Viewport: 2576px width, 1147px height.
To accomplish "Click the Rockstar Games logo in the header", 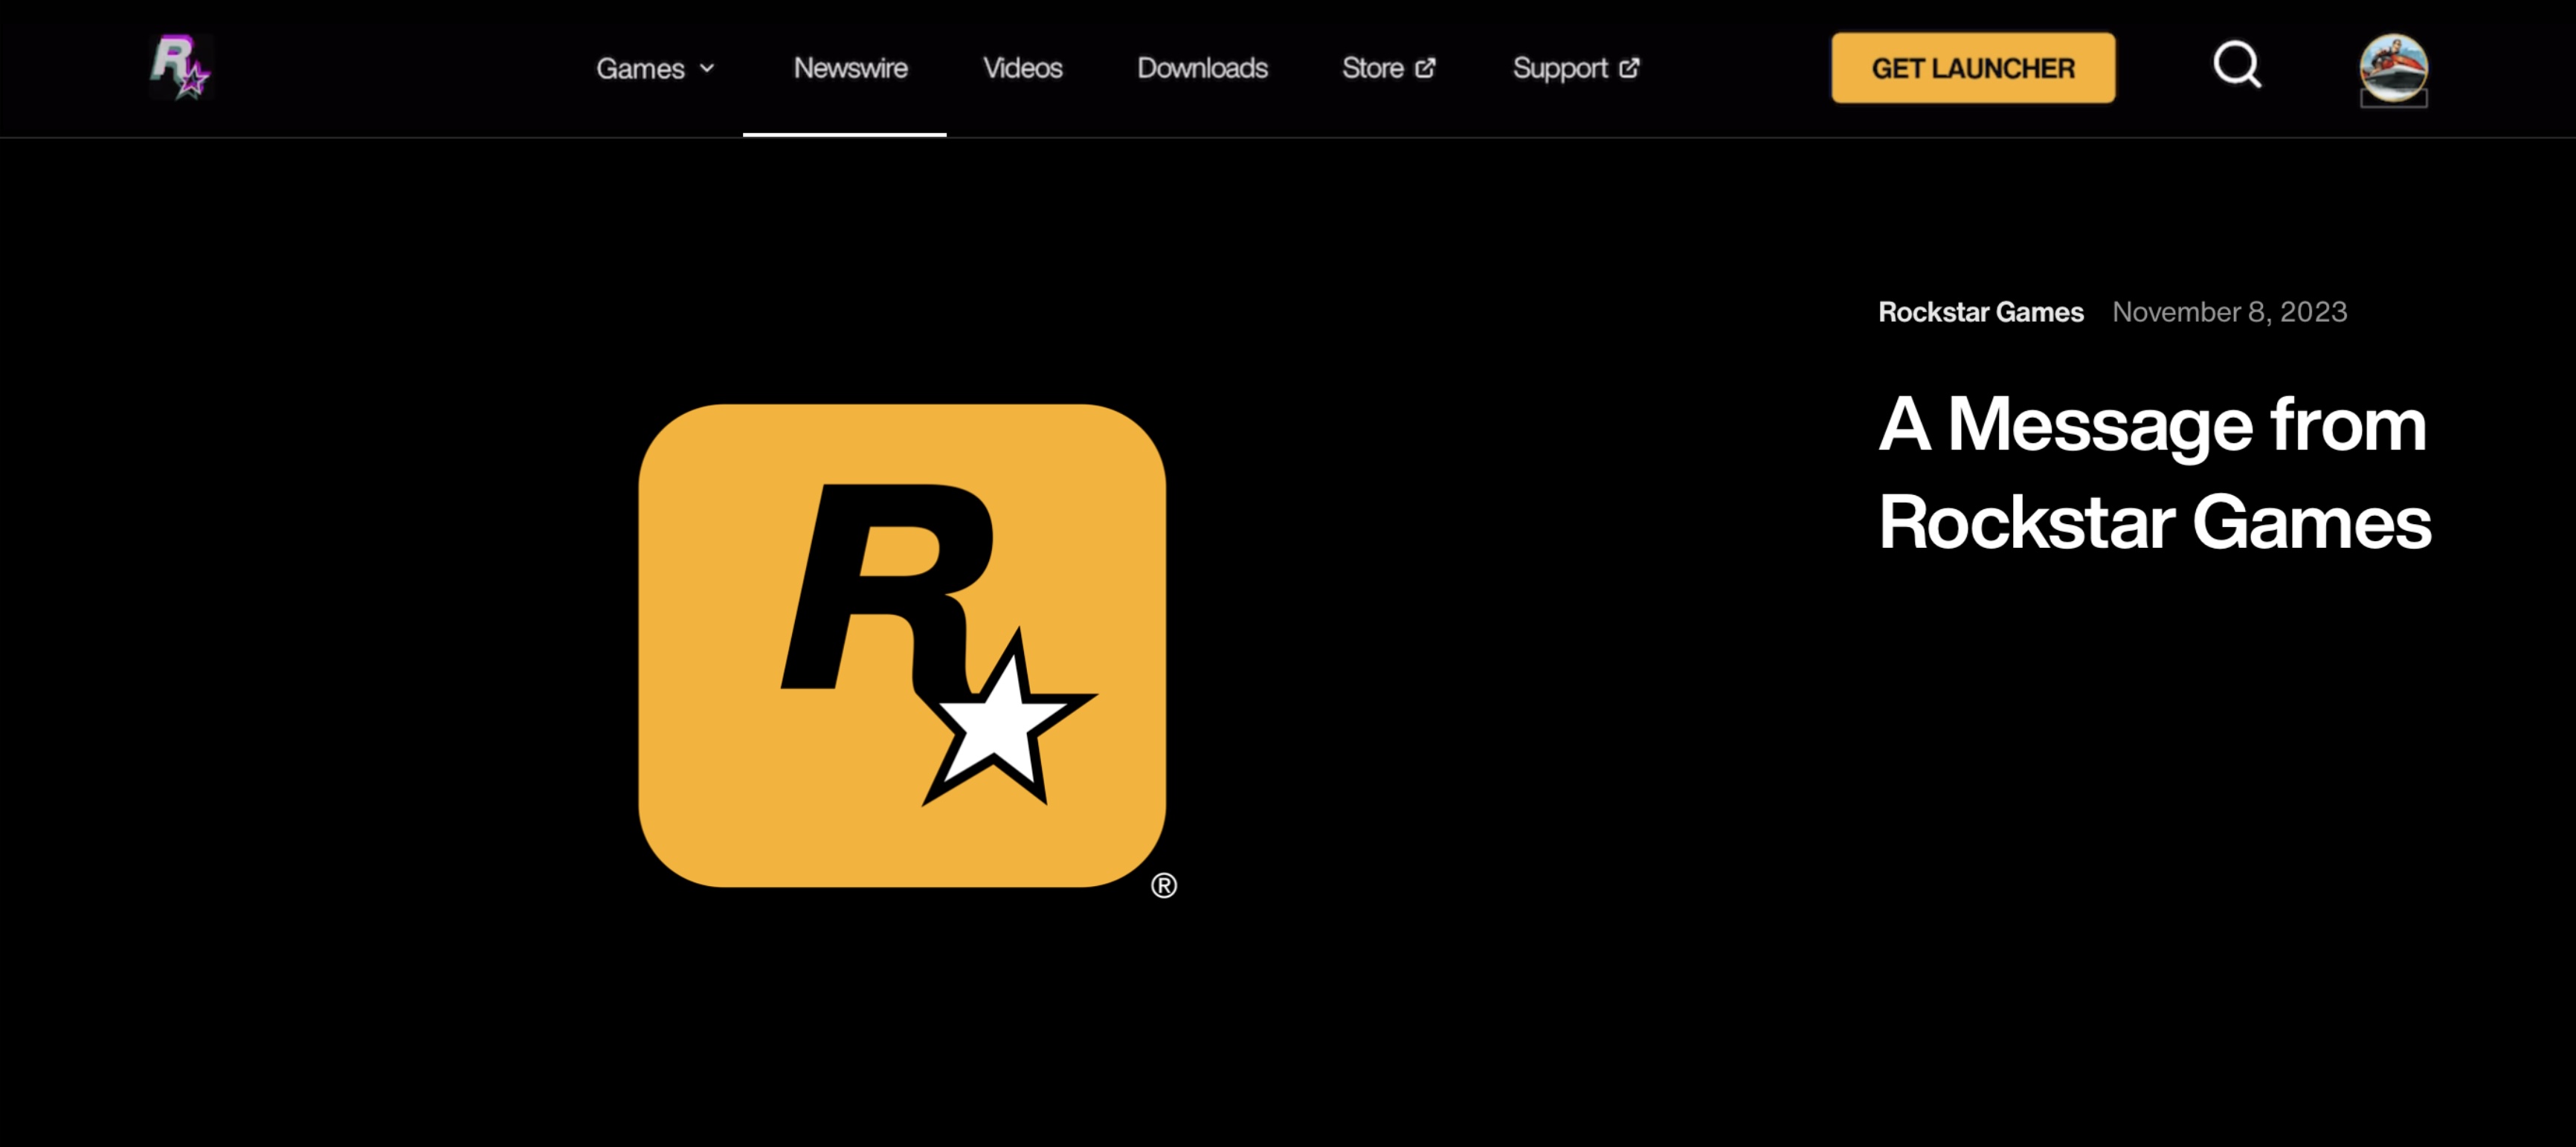I will [x=181, y=67].
